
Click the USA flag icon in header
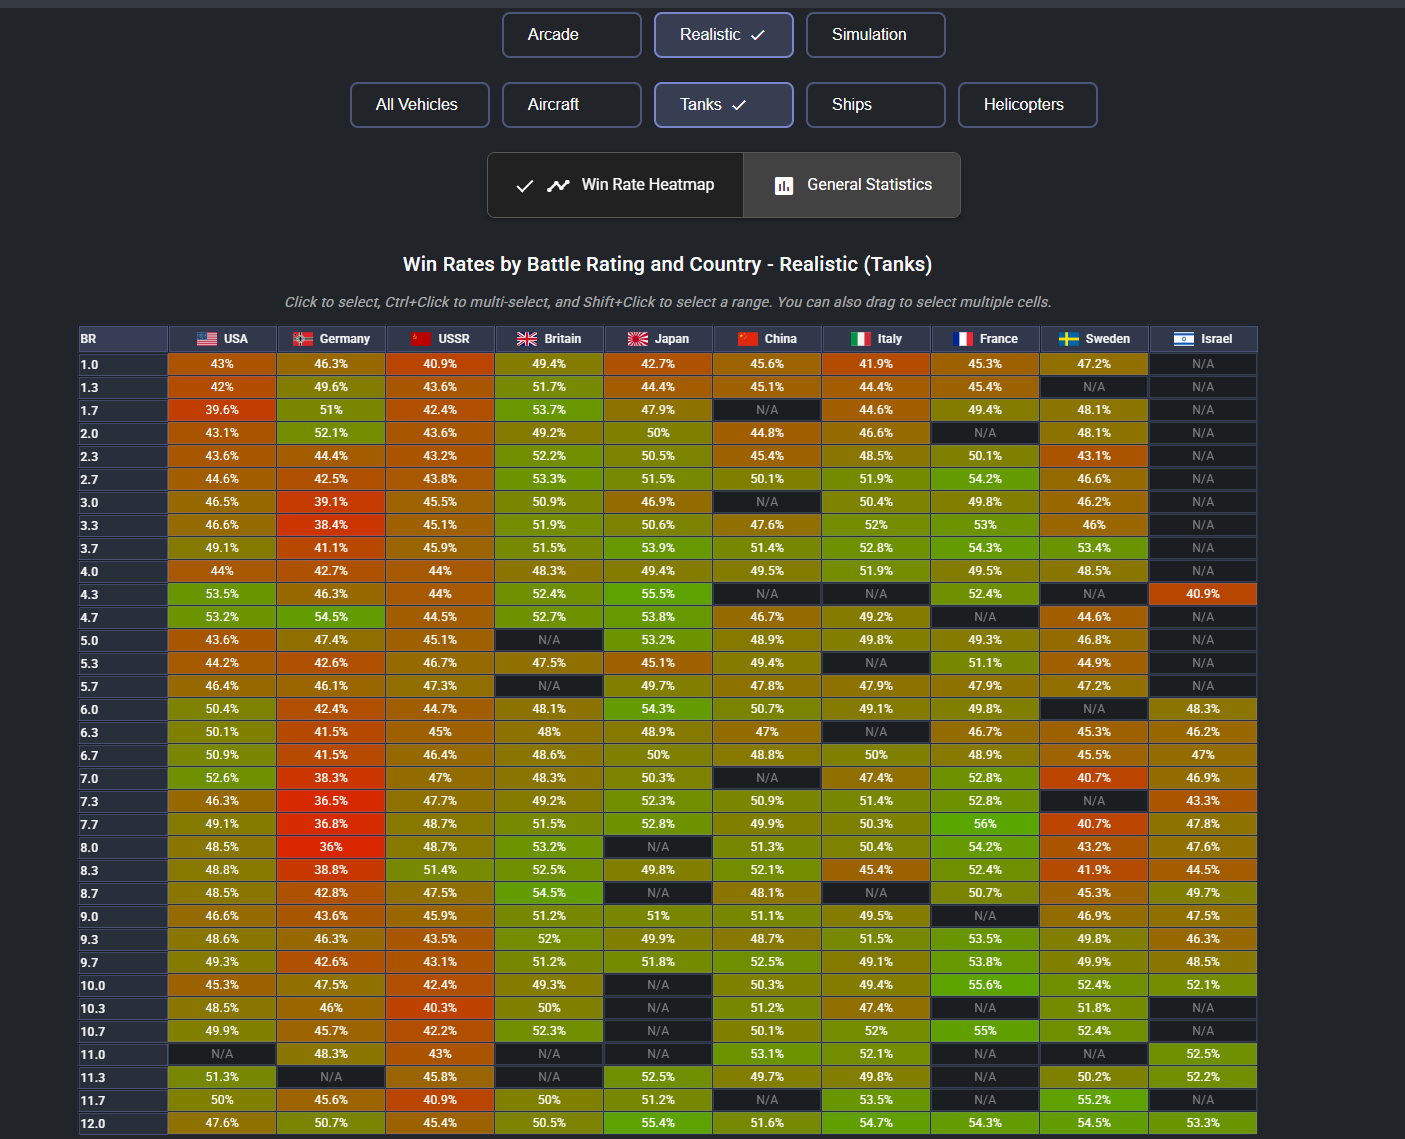207,339
